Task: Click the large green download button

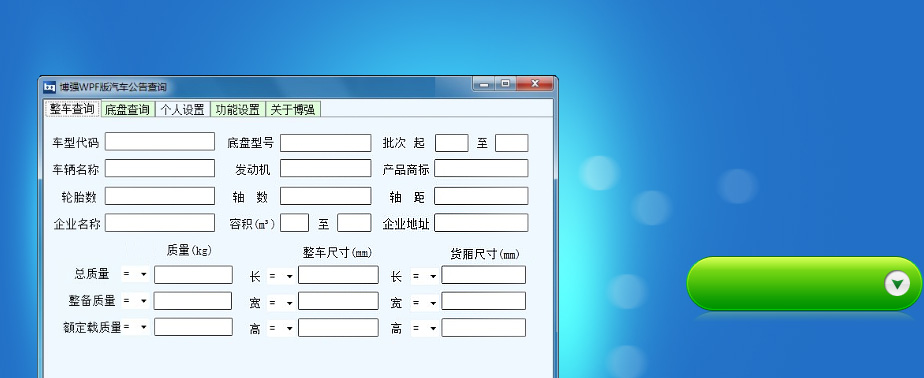Action: [x=804, y=284]
